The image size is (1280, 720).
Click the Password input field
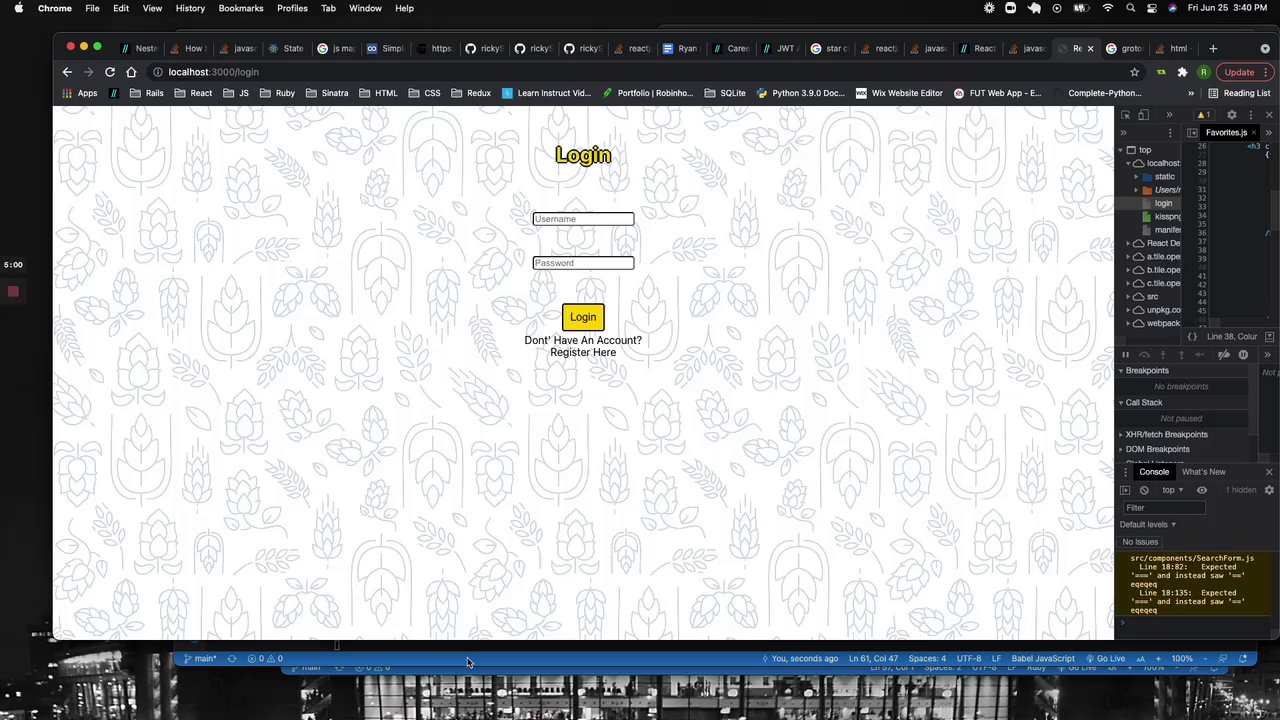coord(583,263)
